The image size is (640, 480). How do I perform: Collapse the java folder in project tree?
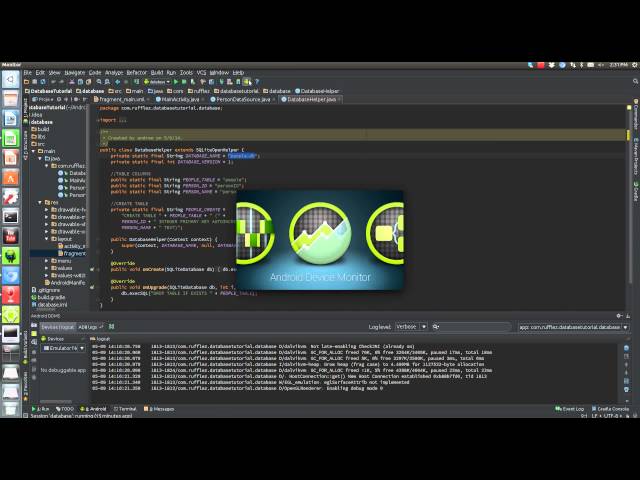tap(40, 158)
